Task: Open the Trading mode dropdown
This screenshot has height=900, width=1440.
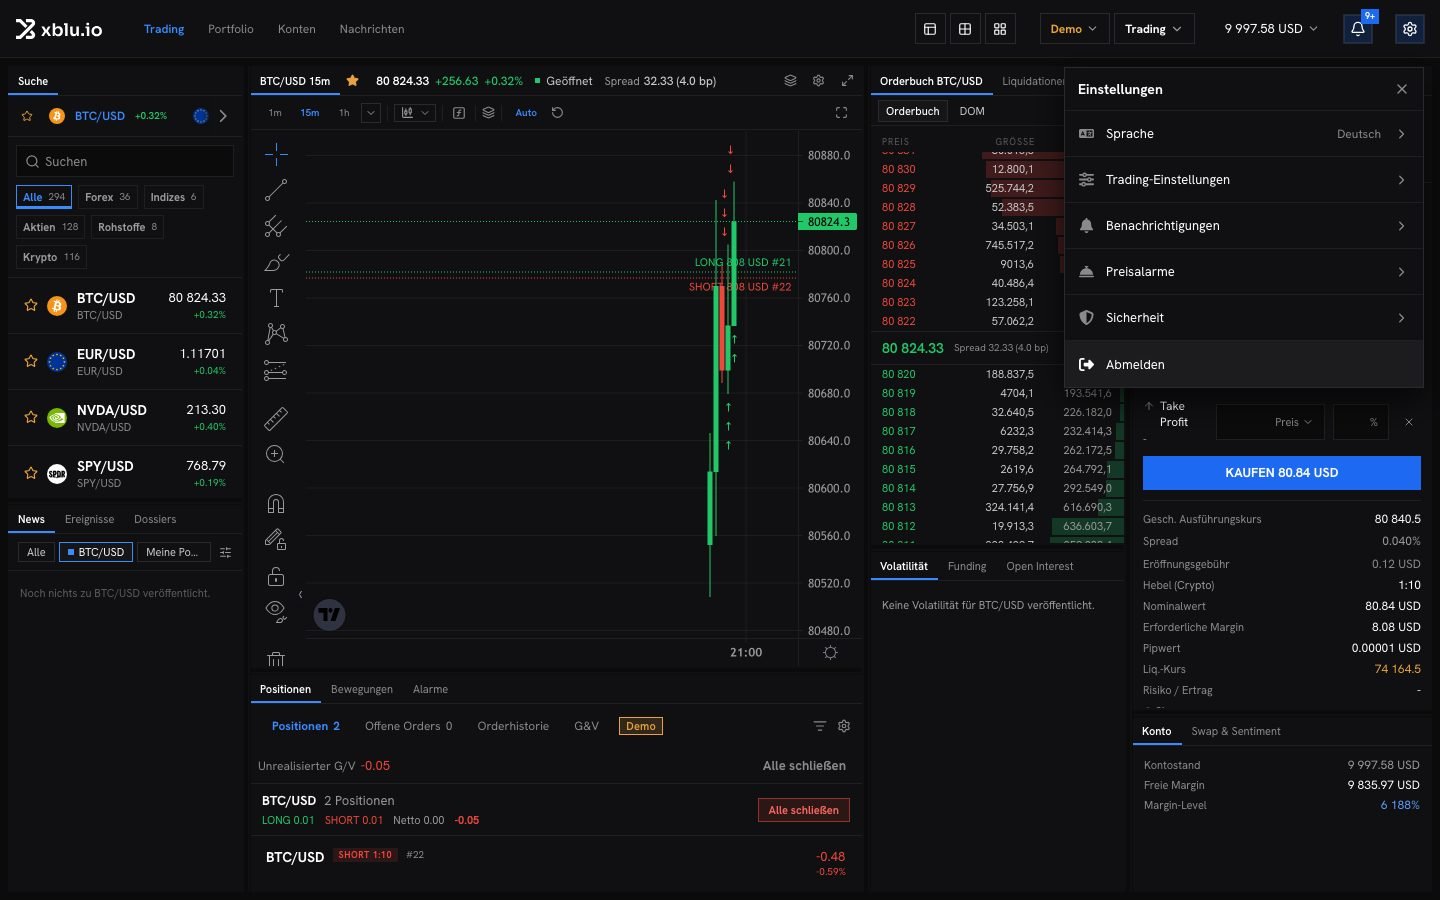Action: click(x=1153, y=29)
